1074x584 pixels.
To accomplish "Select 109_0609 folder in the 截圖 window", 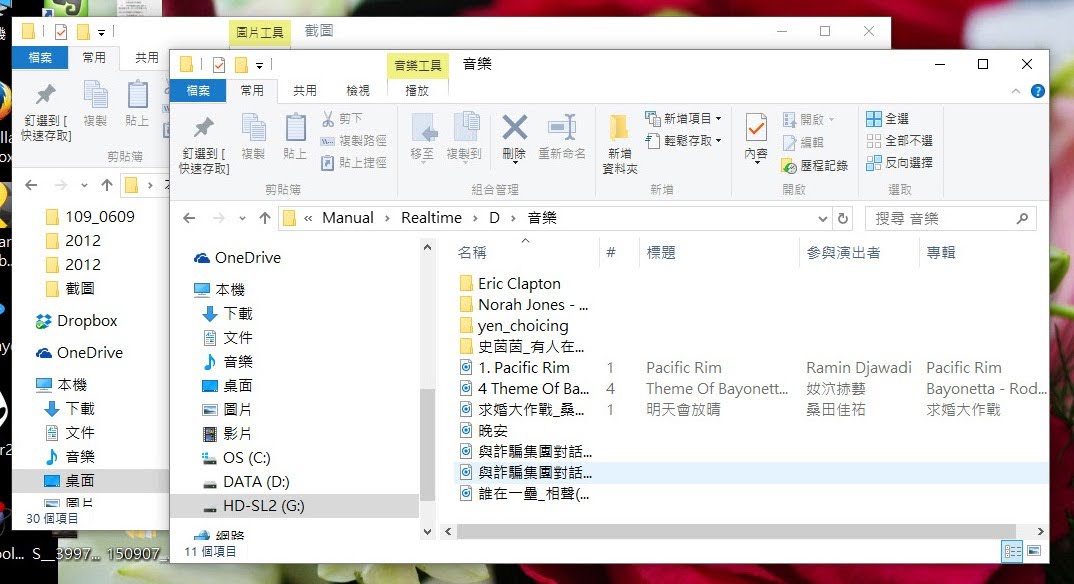I will click(x=90, y=217).
